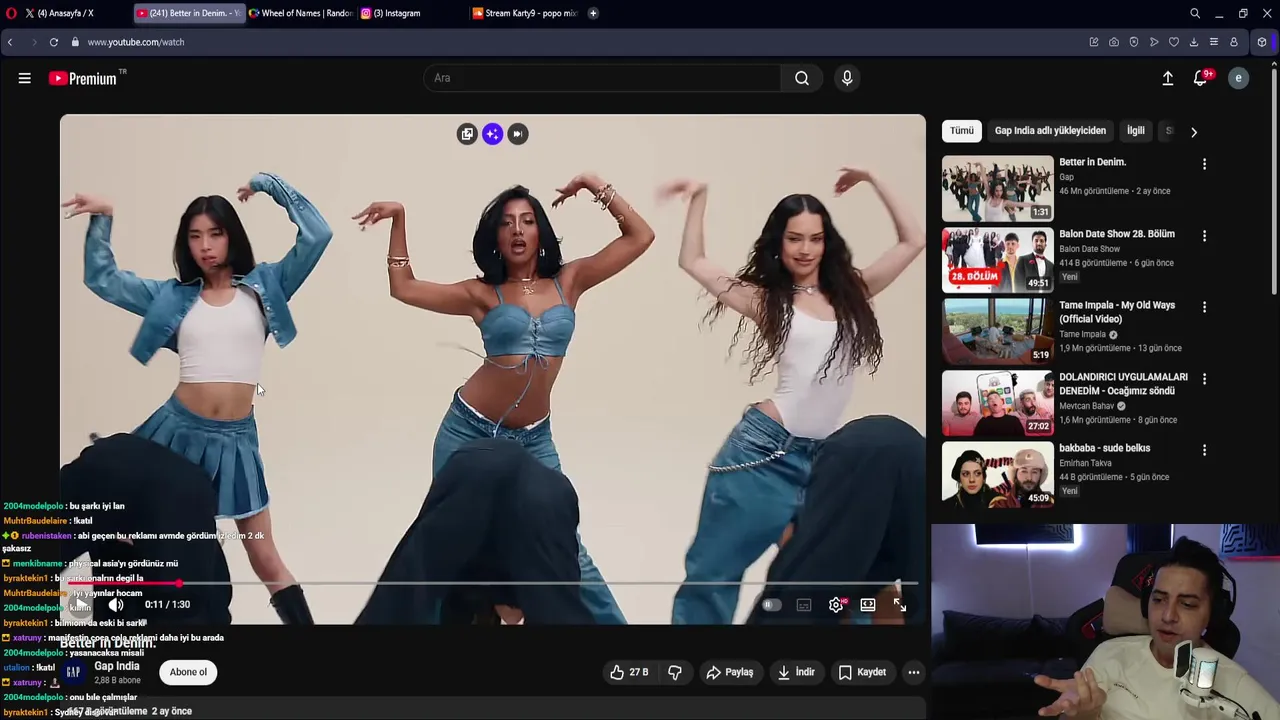Open options for Better in Denim recommendation

click(x=1204, y=164)
